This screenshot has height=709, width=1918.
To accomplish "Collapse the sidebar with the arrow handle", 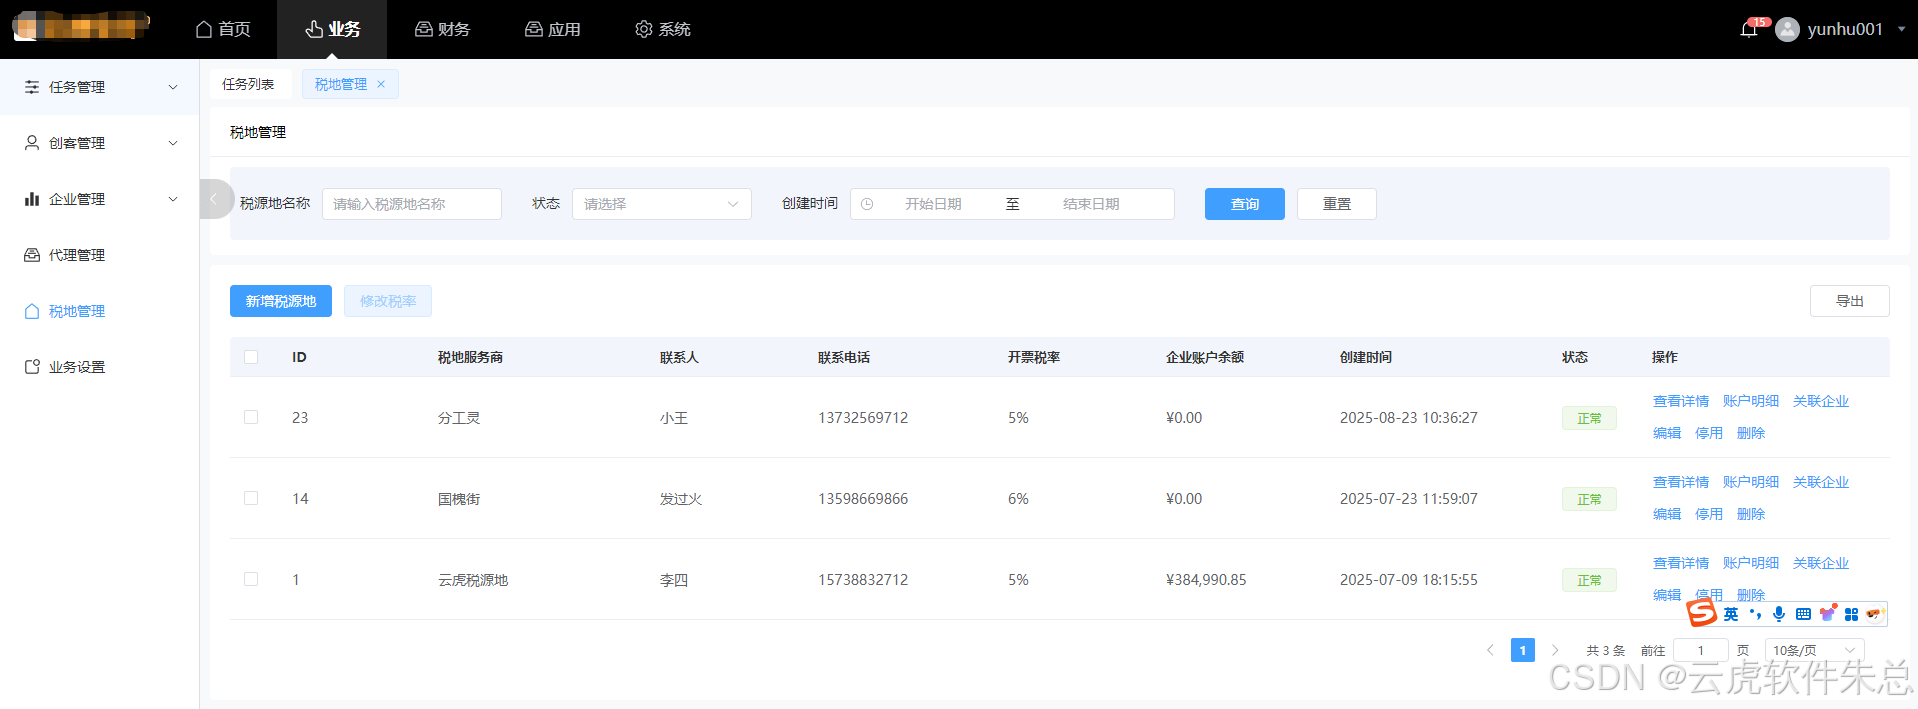I will [x=214, y=199].
